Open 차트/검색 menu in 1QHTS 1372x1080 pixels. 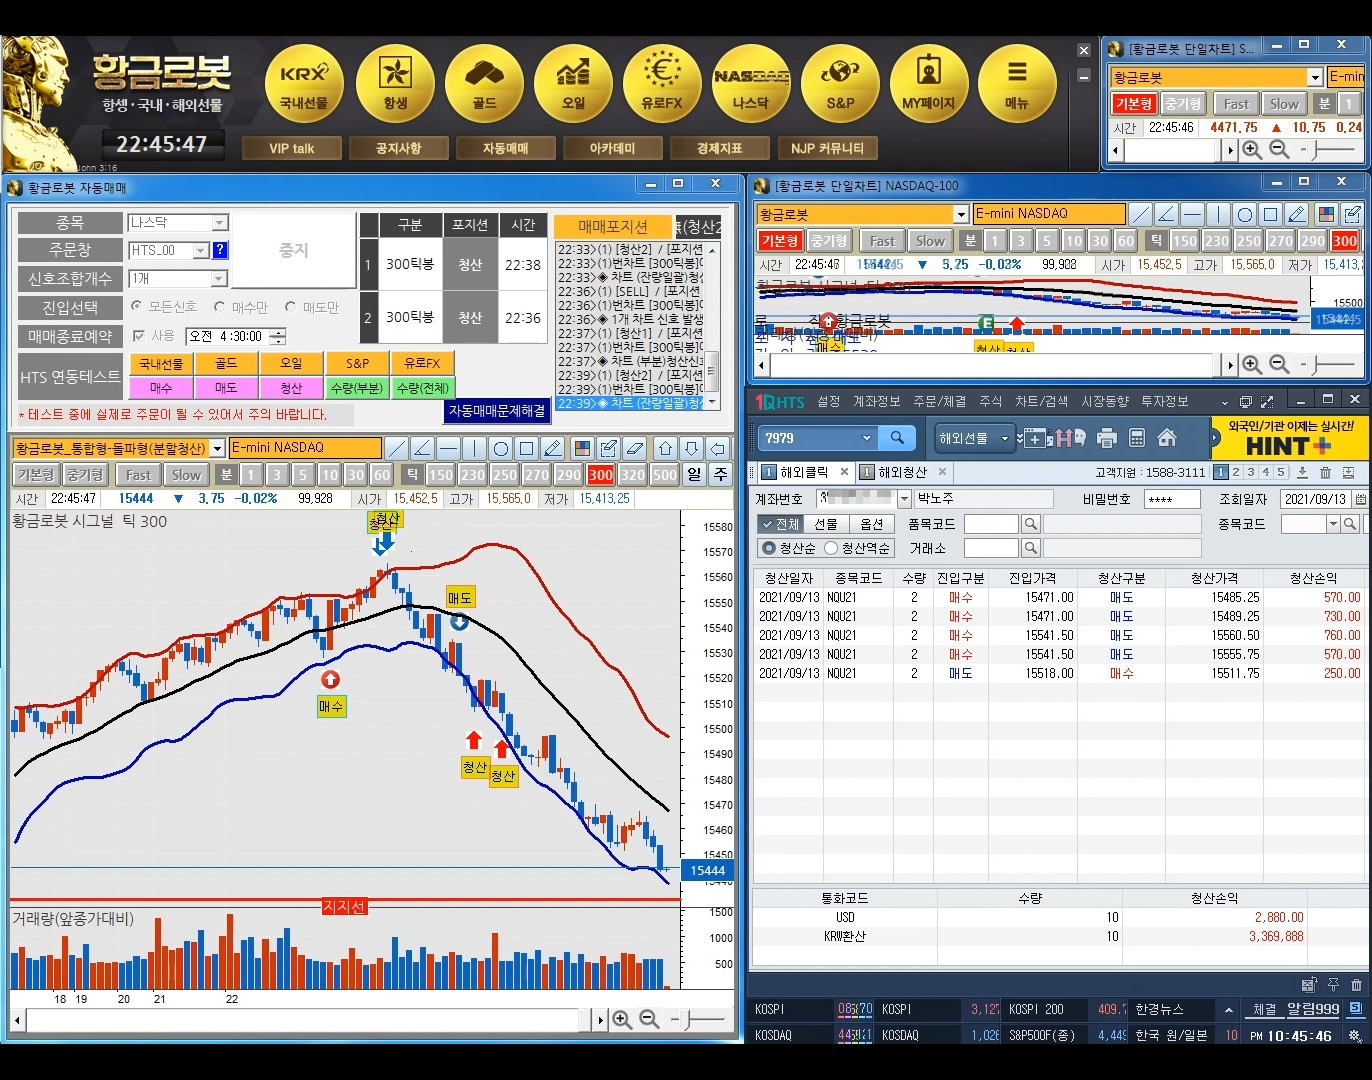[x=1041, y=402]
